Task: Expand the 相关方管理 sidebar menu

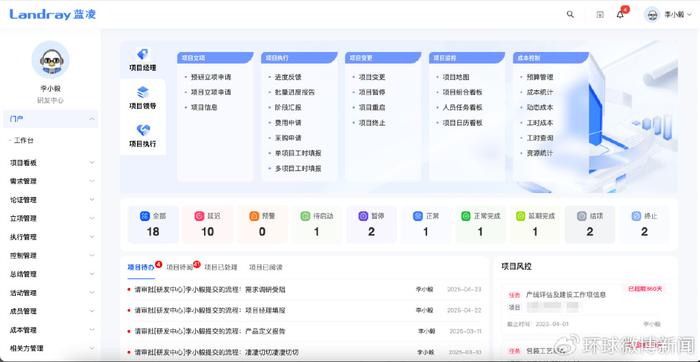Action: 92,348
